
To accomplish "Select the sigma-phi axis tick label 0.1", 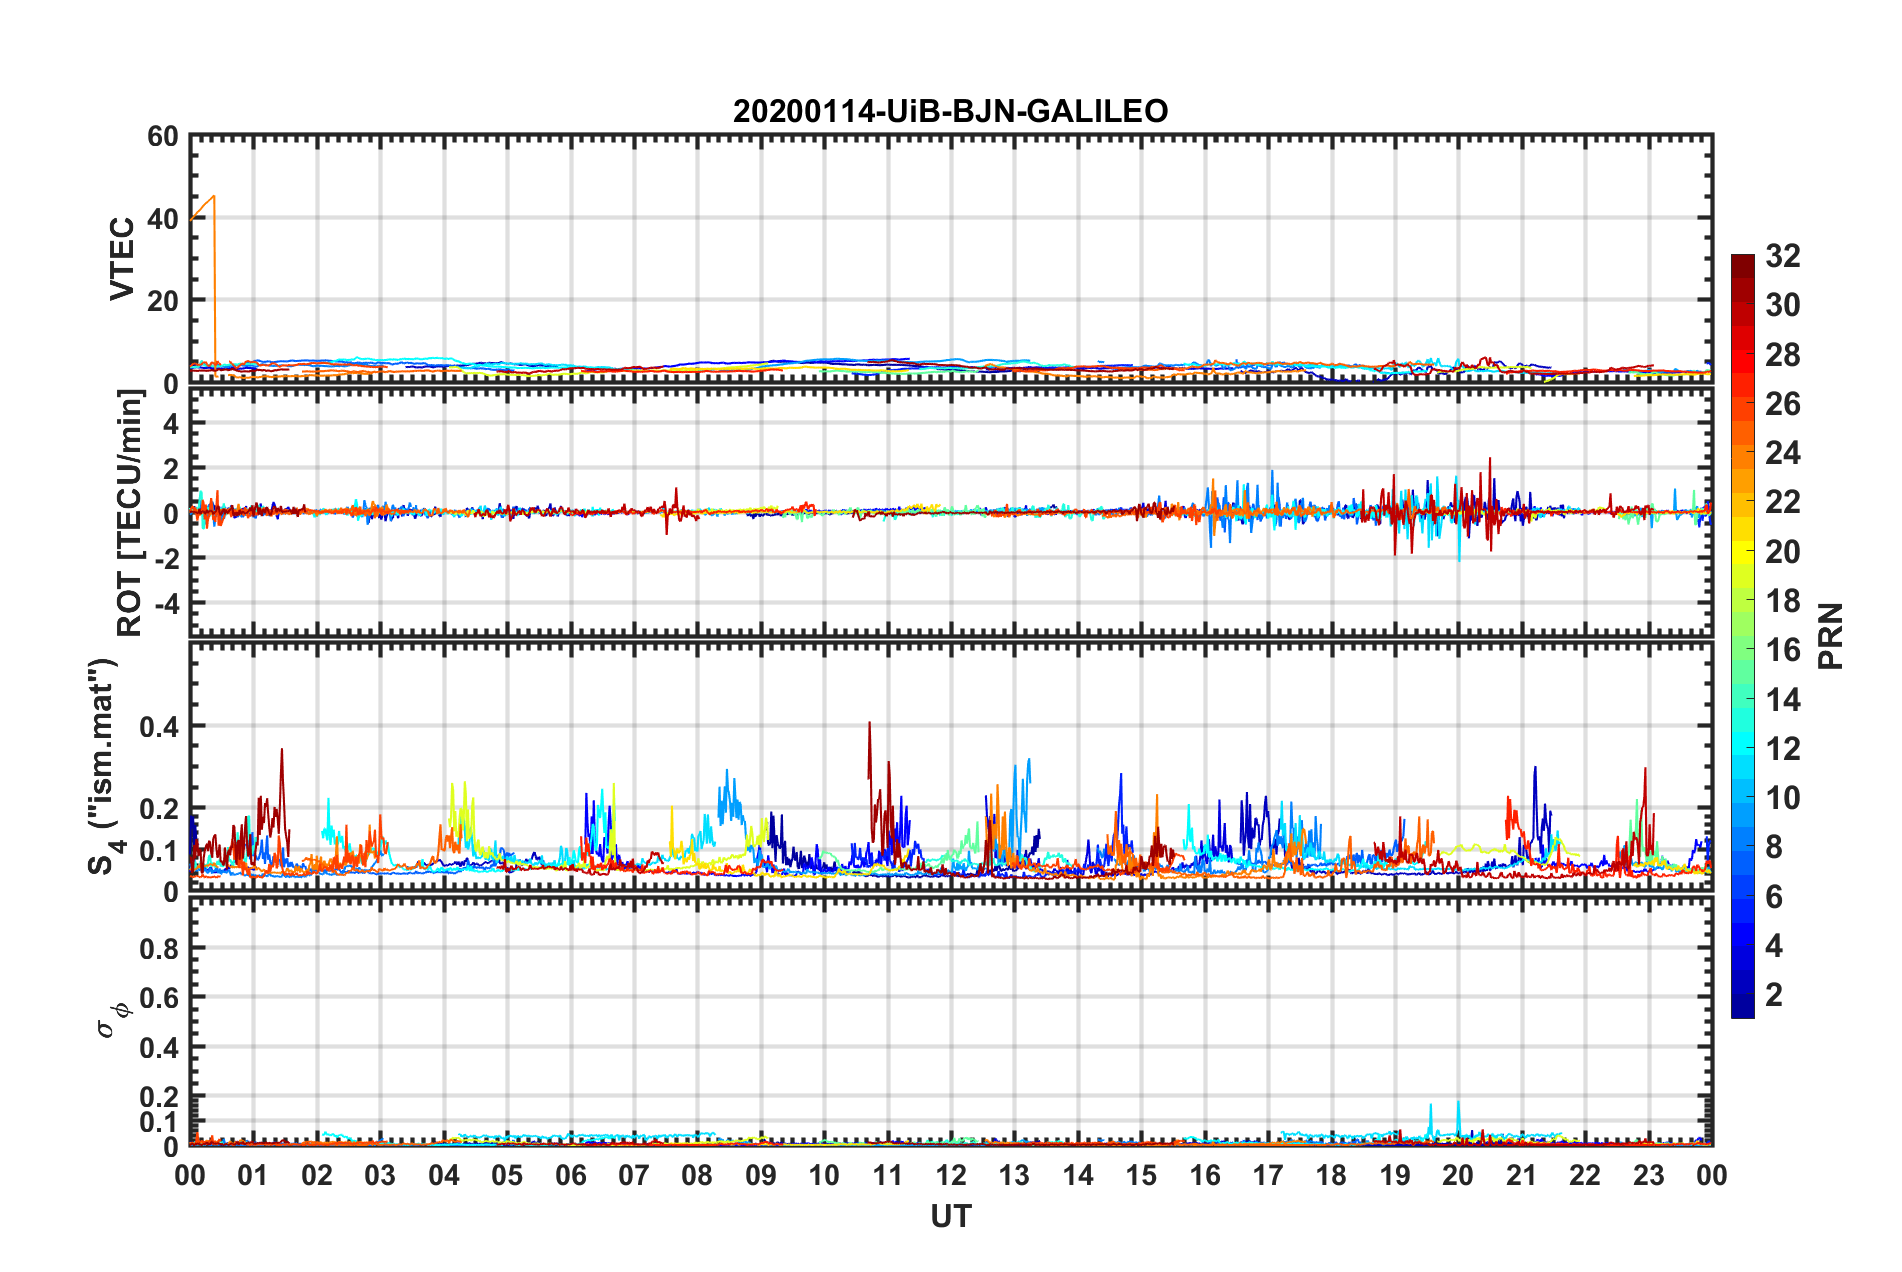I will click(x=159, y=1122).
